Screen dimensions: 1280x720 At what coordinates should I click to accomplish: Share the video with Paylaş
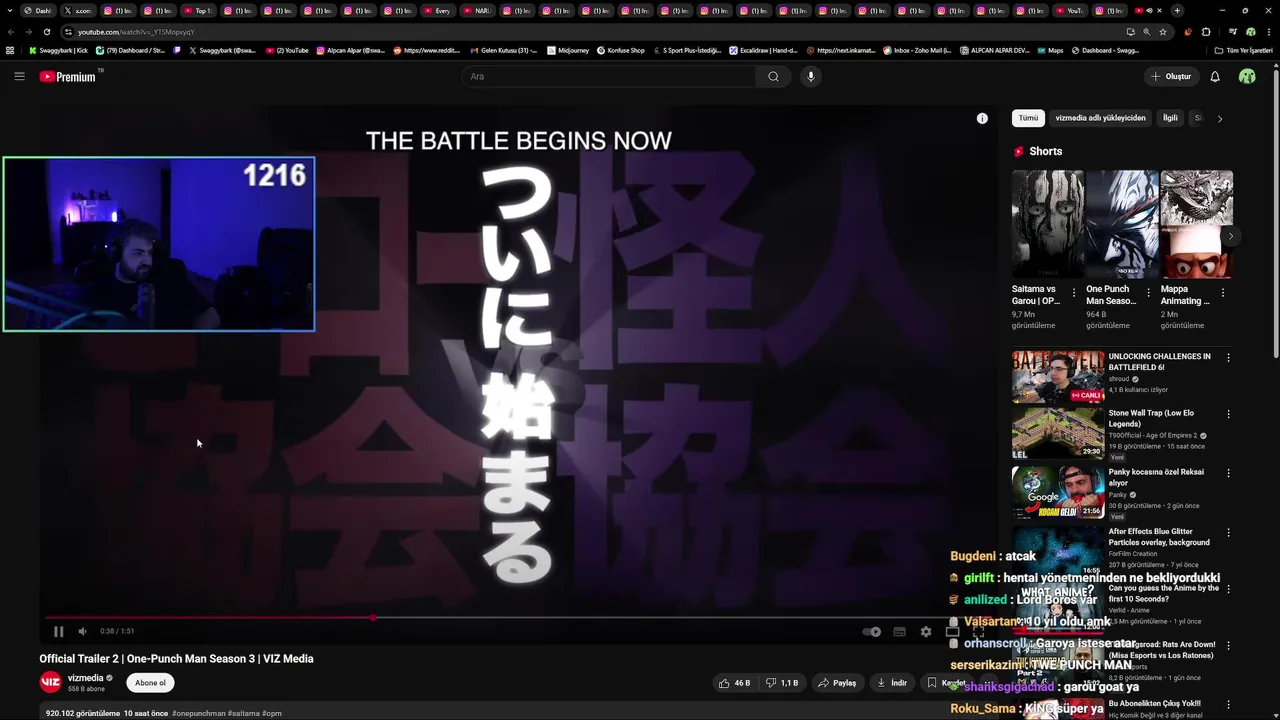(x=837, y=683)
